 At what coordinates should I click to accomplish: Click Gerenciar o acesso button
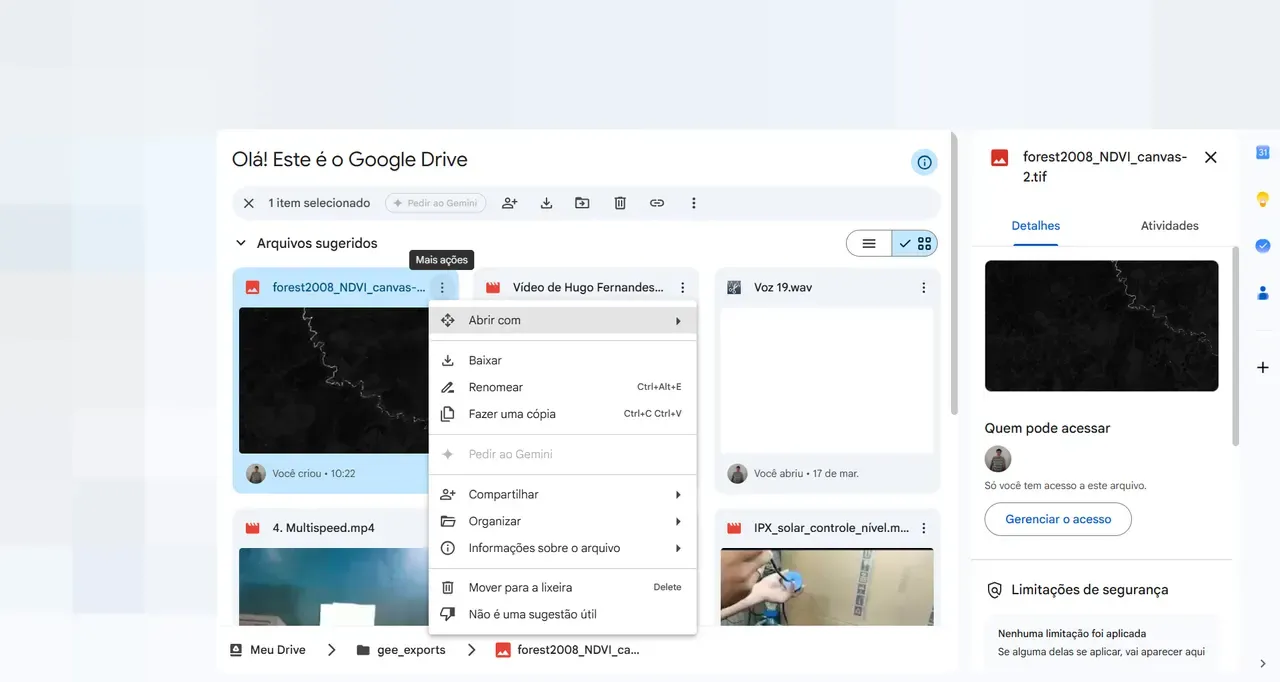[x=1058, y=519]
